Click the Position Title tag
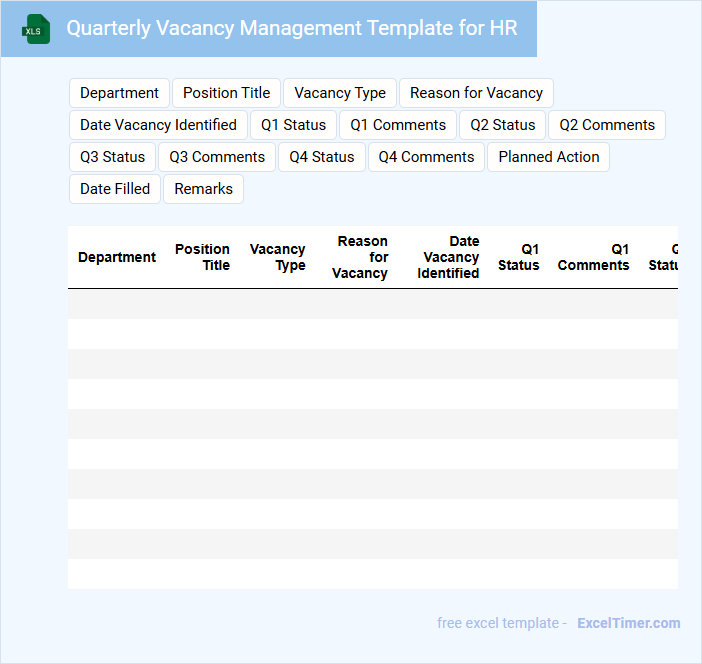Image resolution: width=702 pixels, height=664 pixels. pos(226,93)
